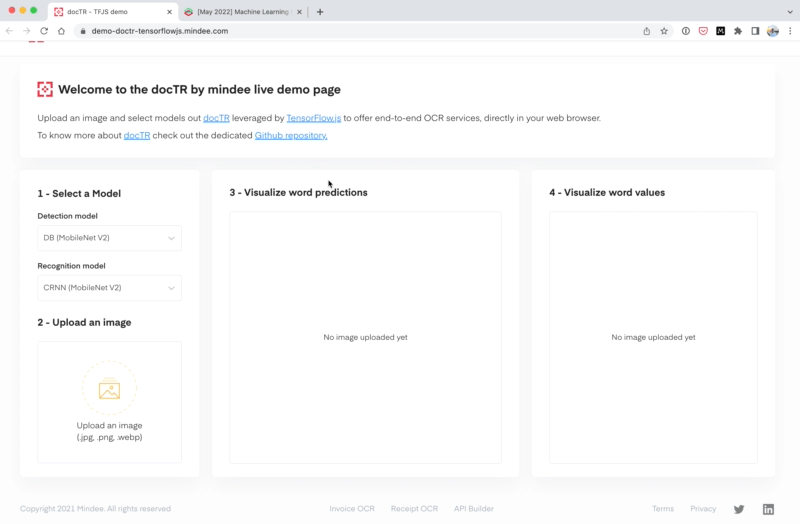The width and height of the screenshot is (800, 524).
Task: Click the 'Detection model' label
Action: tap(67, 216)
